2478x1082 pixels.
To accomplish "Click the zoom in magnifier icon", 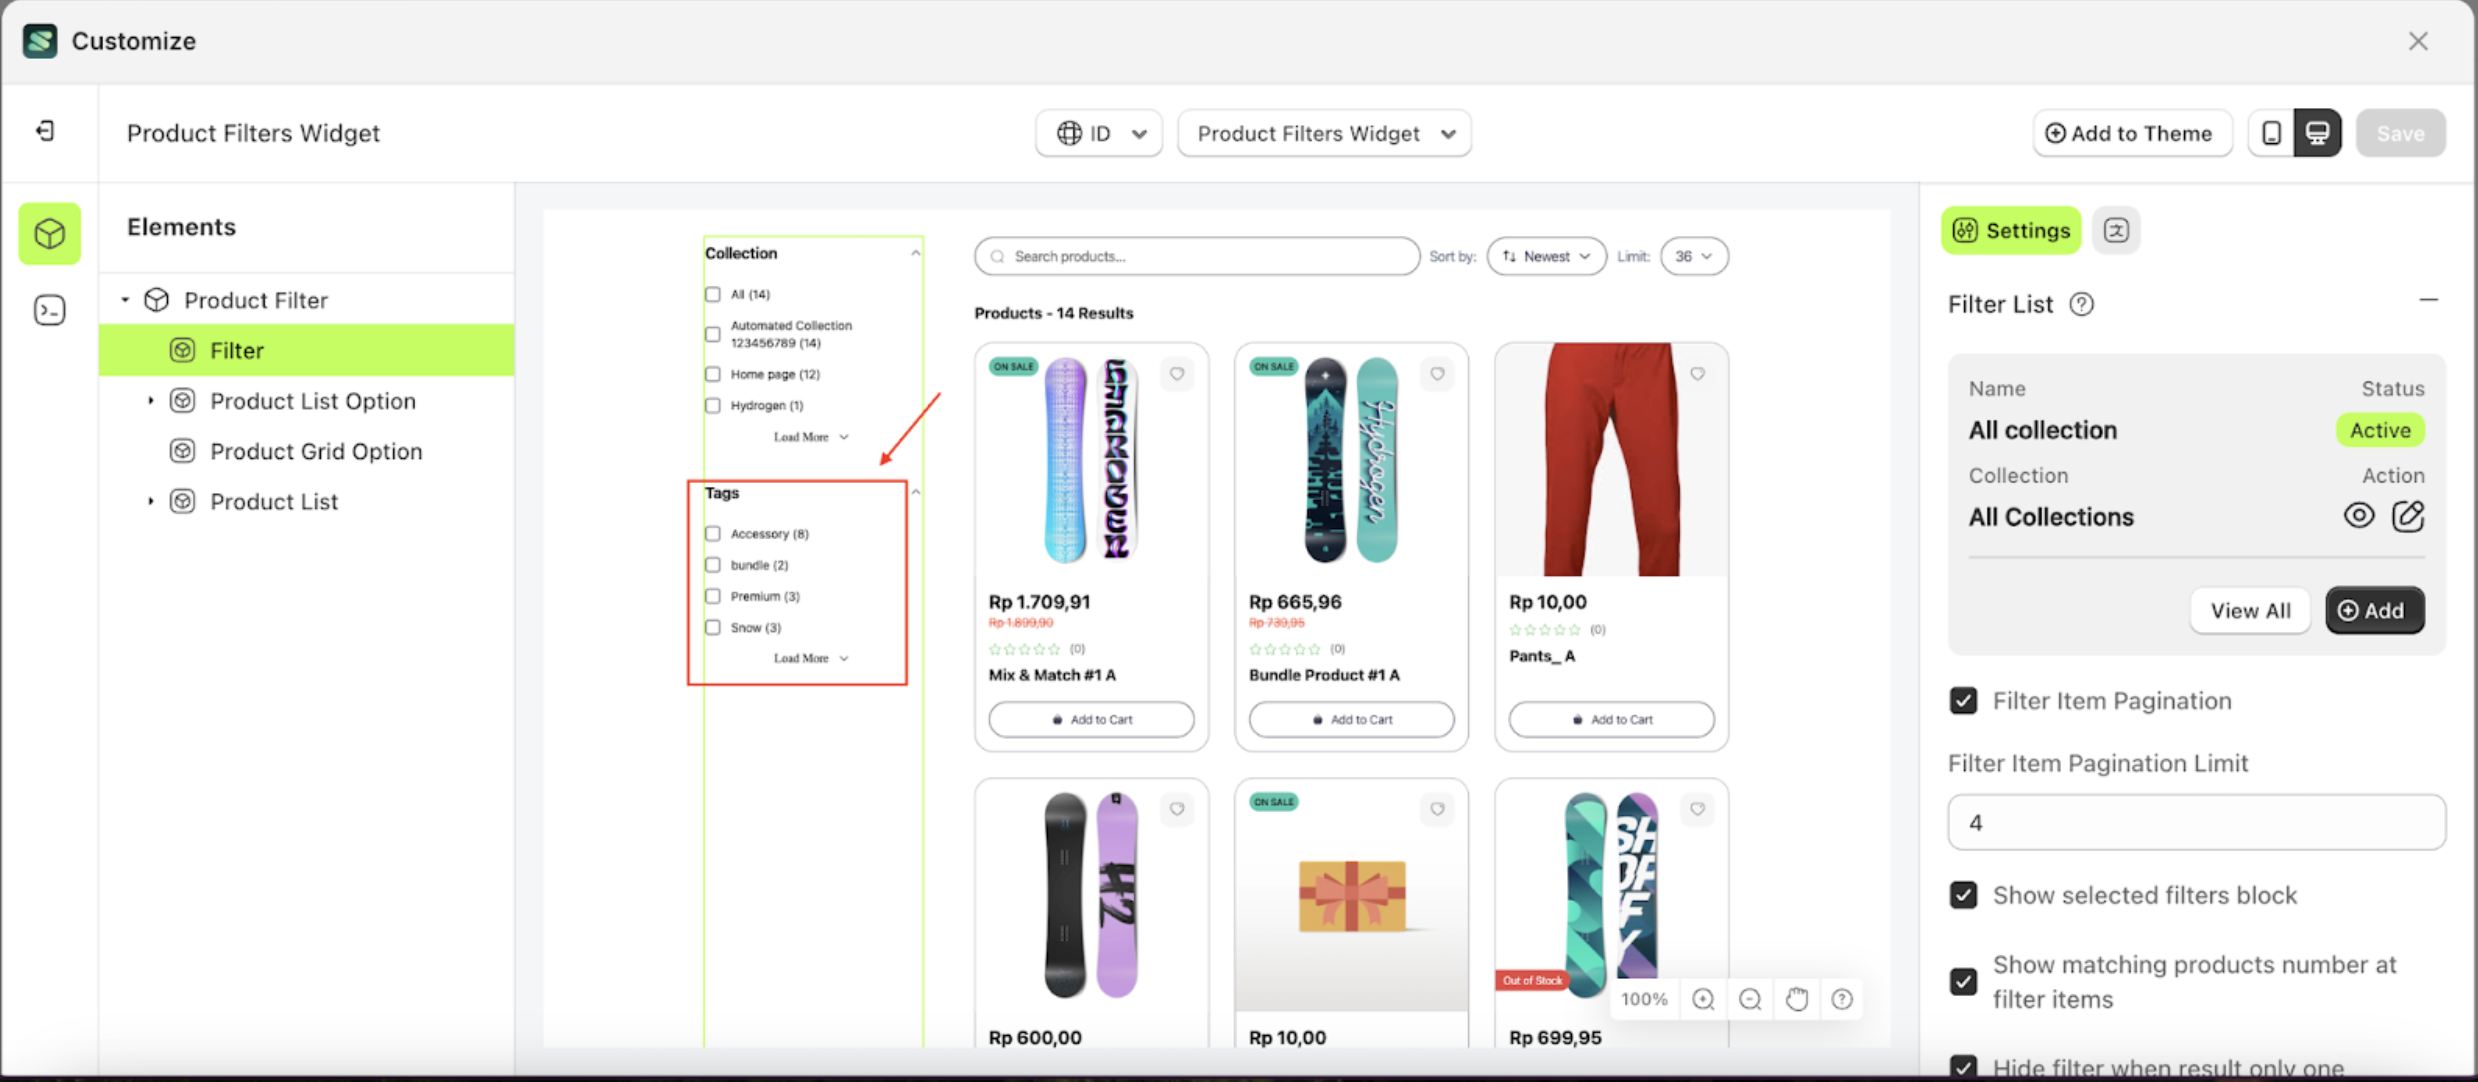I will tap(1703, 999).
